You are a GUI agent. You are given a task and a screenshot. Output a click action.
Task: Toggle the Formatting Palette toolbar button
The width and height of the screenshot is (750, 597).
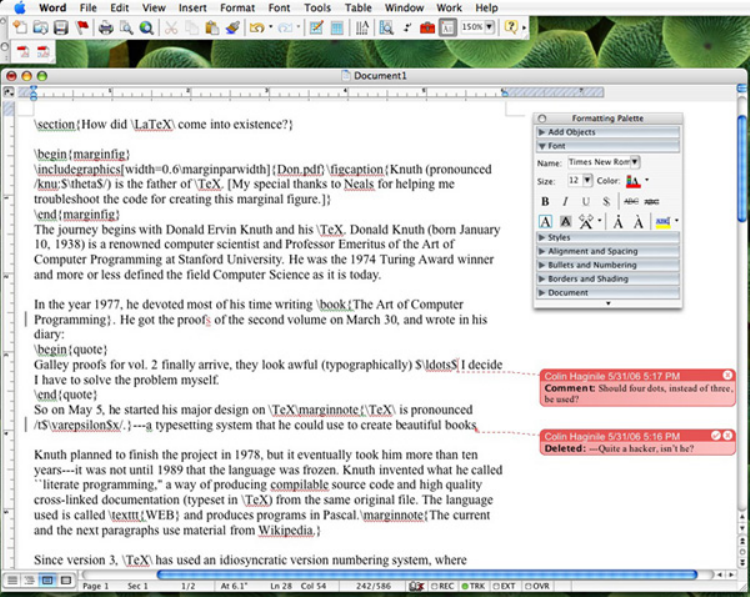448,27
